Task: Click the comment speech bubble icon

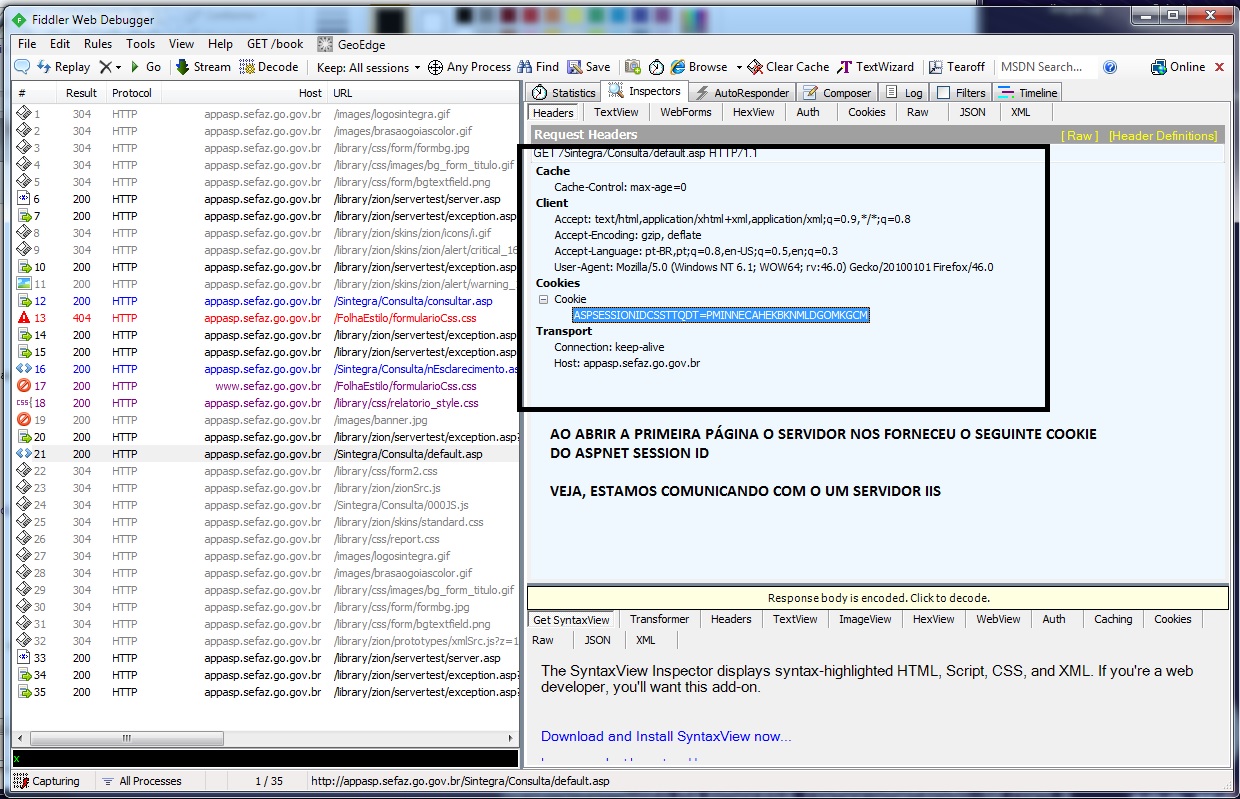Action: point(21,67)
